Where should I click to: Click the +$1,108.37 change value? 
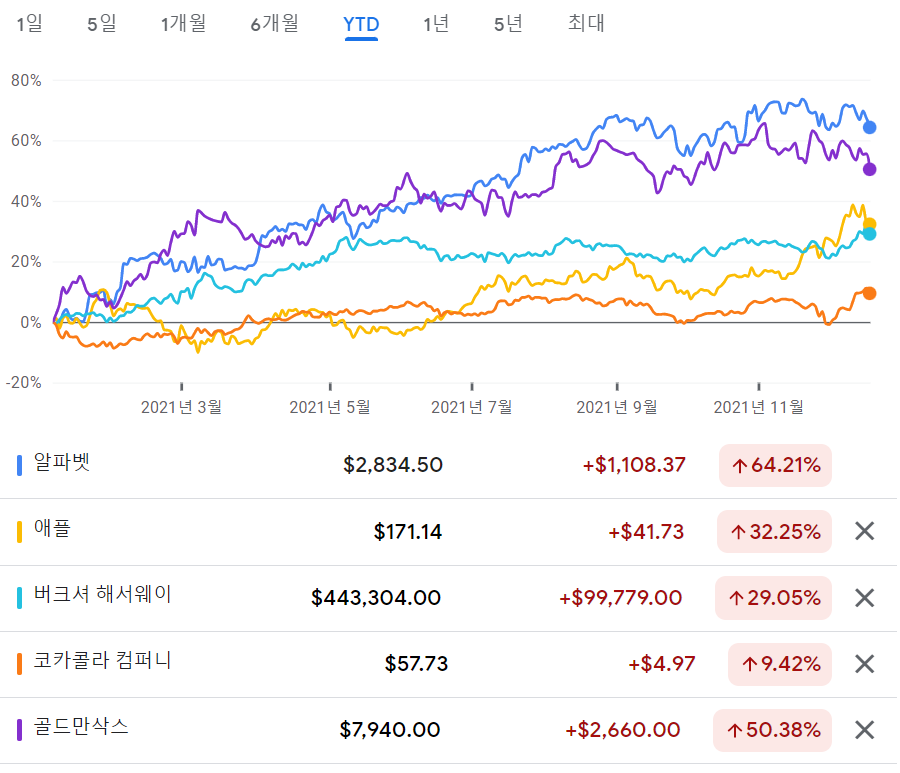click(x=634, y=465)
